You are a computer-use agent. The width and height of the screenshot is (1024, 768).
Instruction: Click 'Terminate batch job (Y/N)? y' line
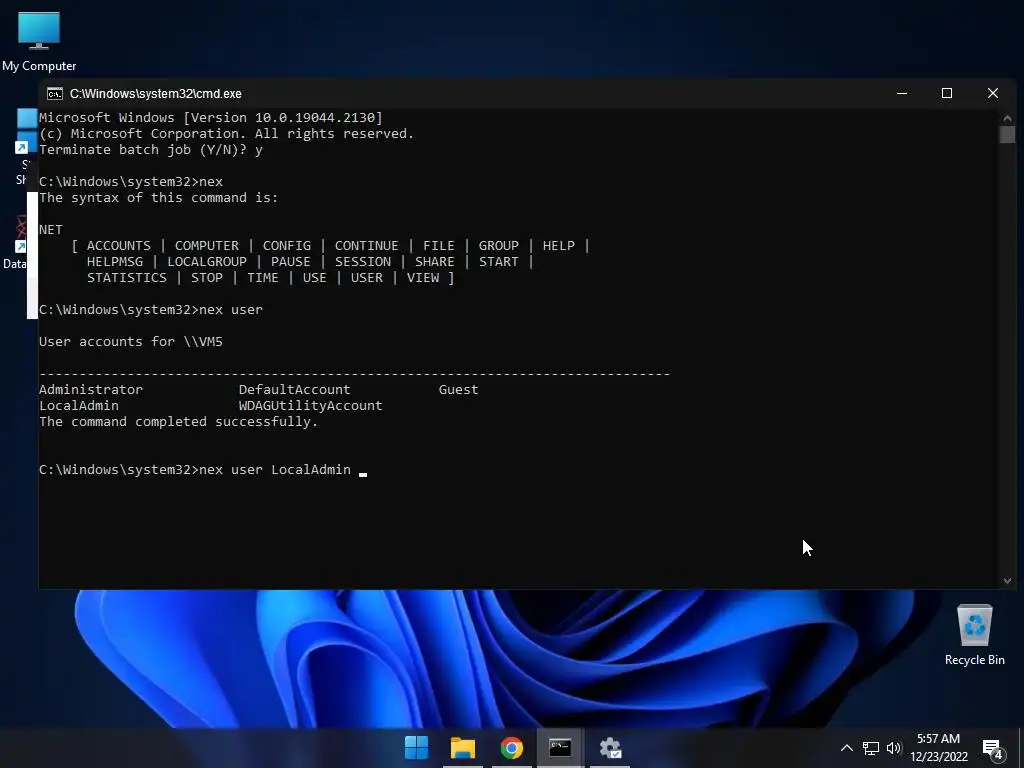point(150,150)
